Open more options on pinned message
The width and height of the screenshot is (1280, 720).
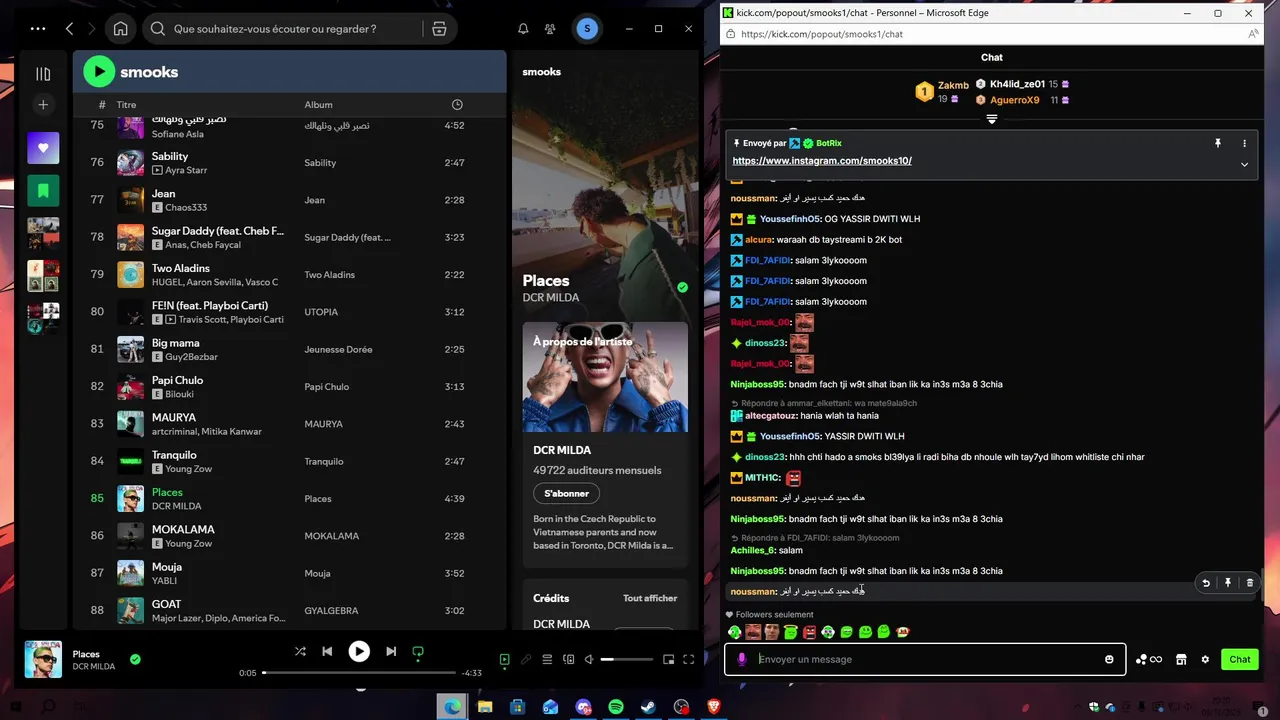[1244, 143]
